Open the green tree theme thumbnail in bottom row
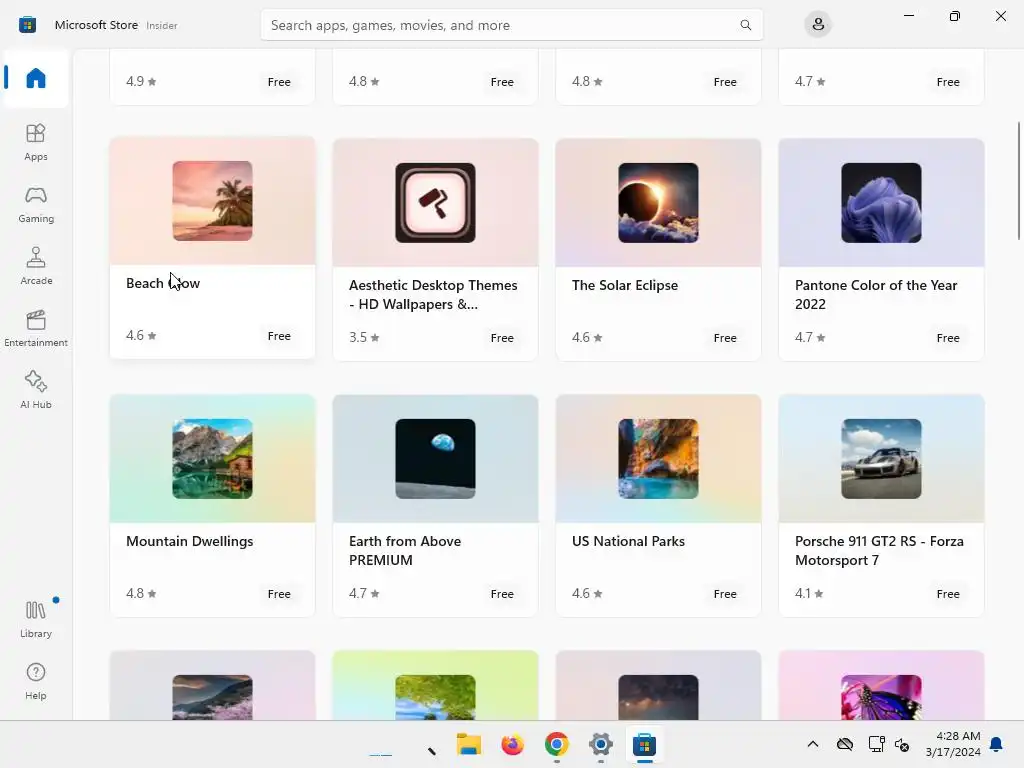 pos(435,697)
